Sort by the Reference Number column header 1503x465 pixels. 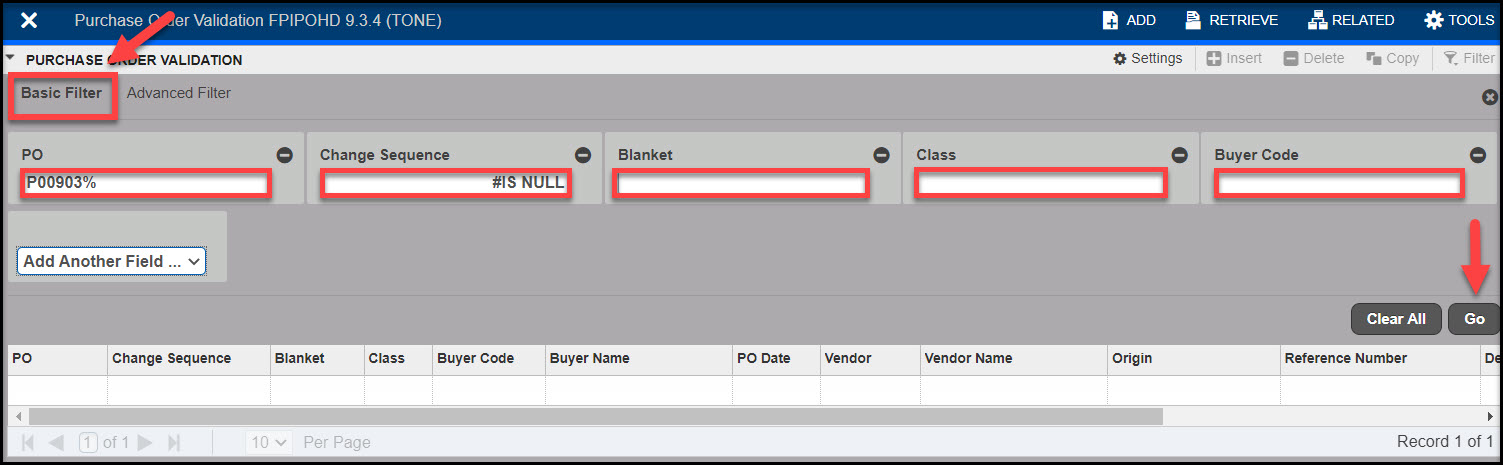click(x=1380, y=359)
